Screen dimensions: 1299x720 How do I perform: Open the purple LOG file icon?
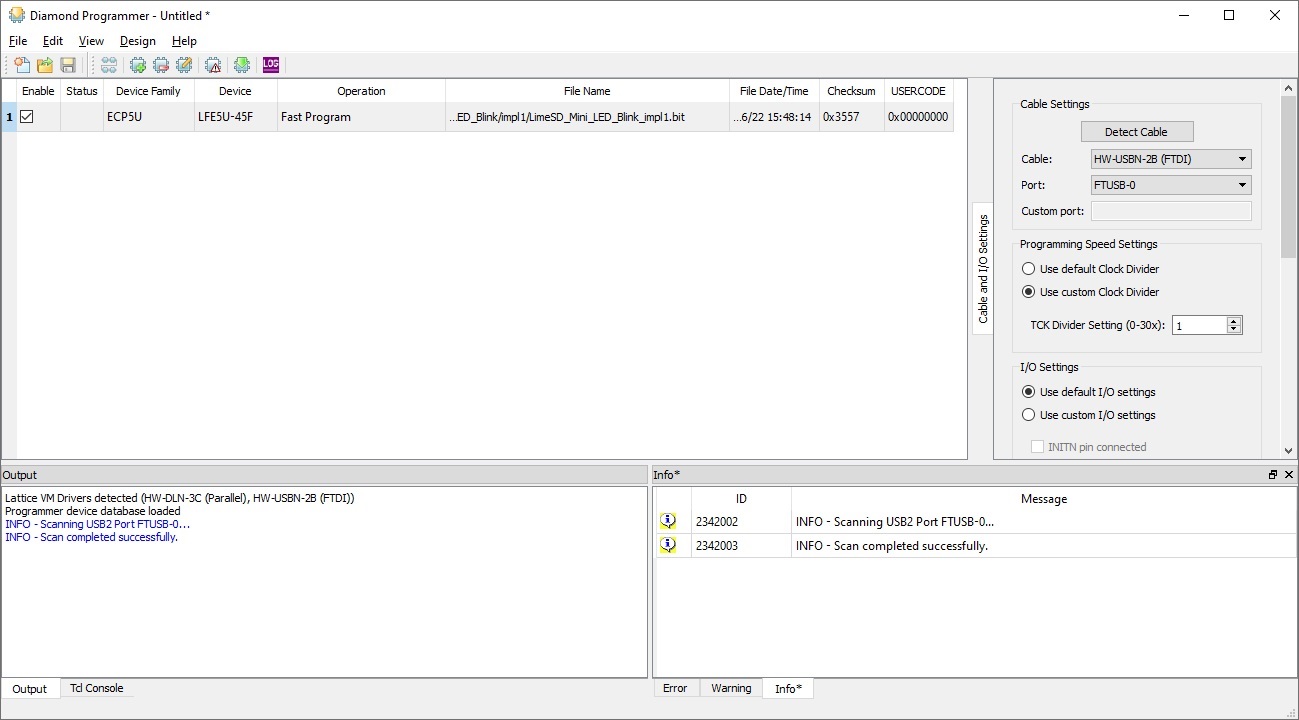(271, 65)
